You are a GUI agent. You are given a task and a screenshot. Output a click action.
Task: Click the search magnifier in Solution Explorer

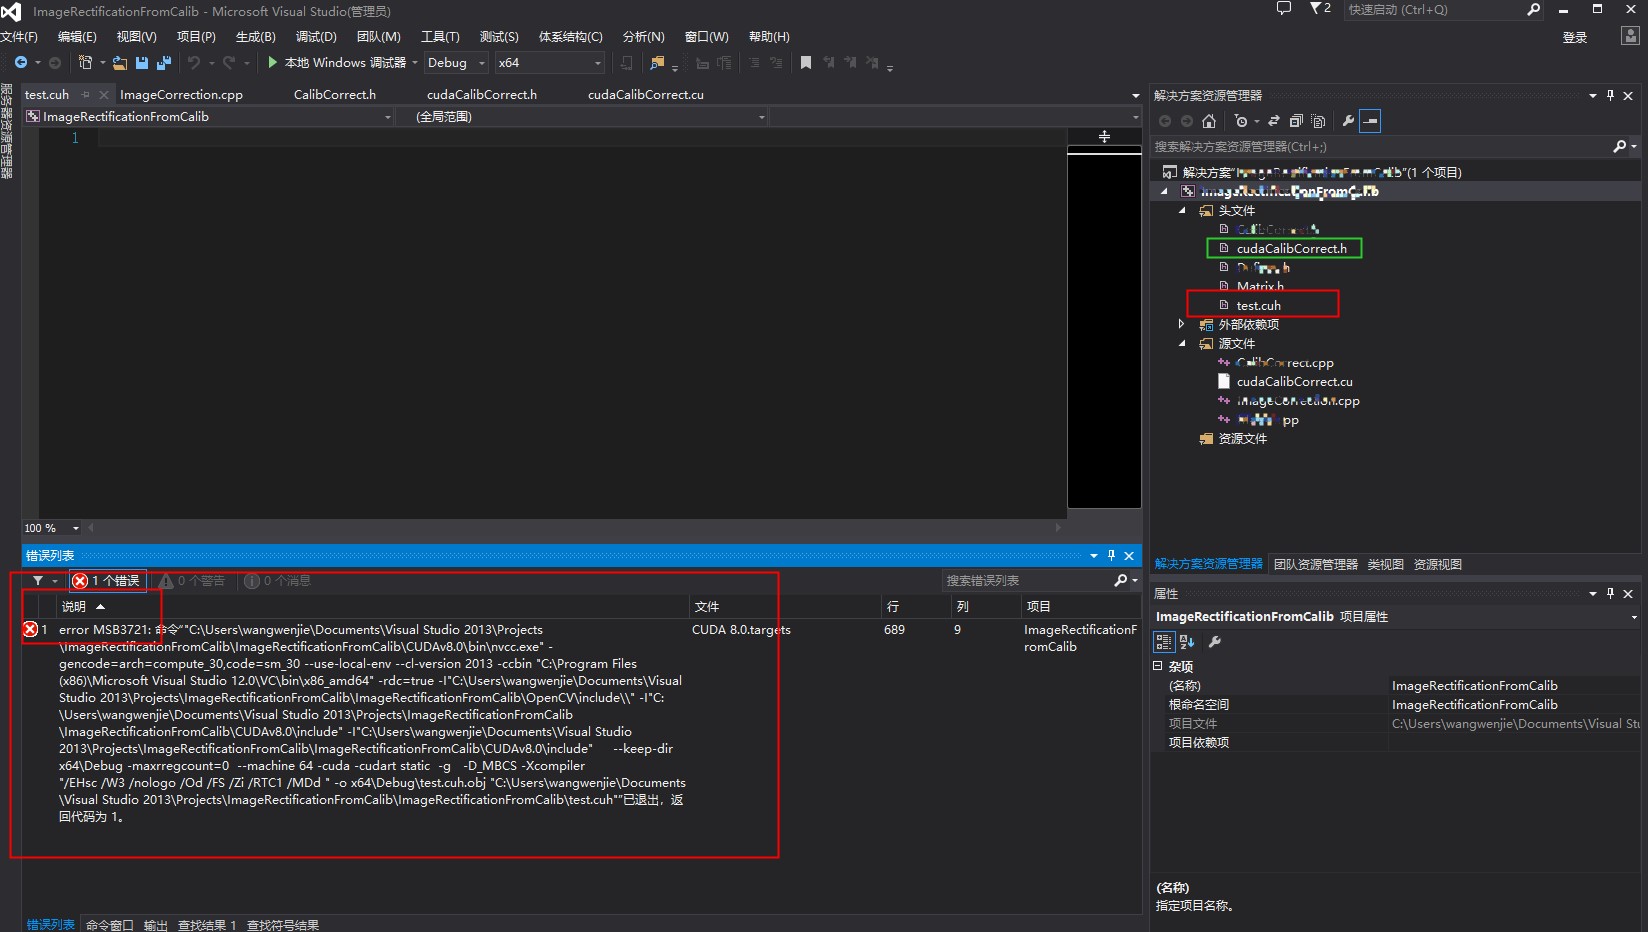click(x=1620, y=146)
